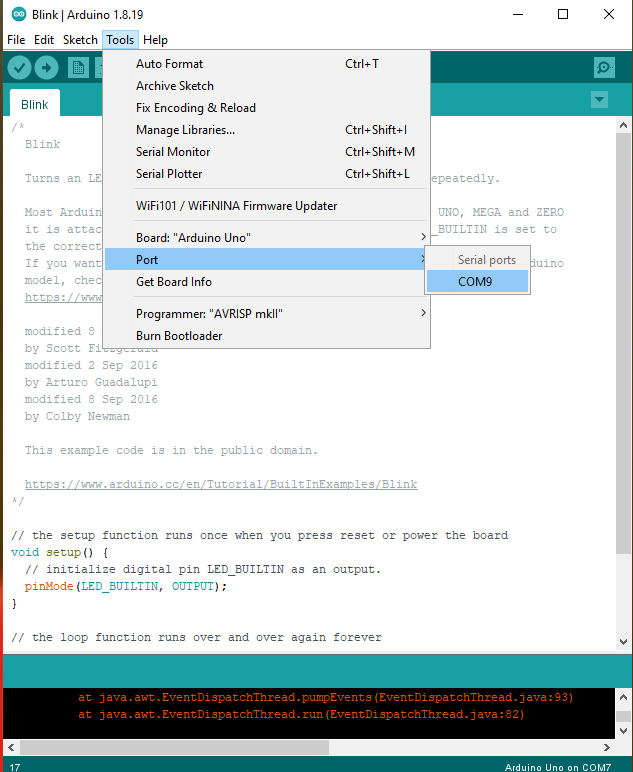Open the Serial Monitor magnifier icon
633x772 pixels.
(604, 67)
